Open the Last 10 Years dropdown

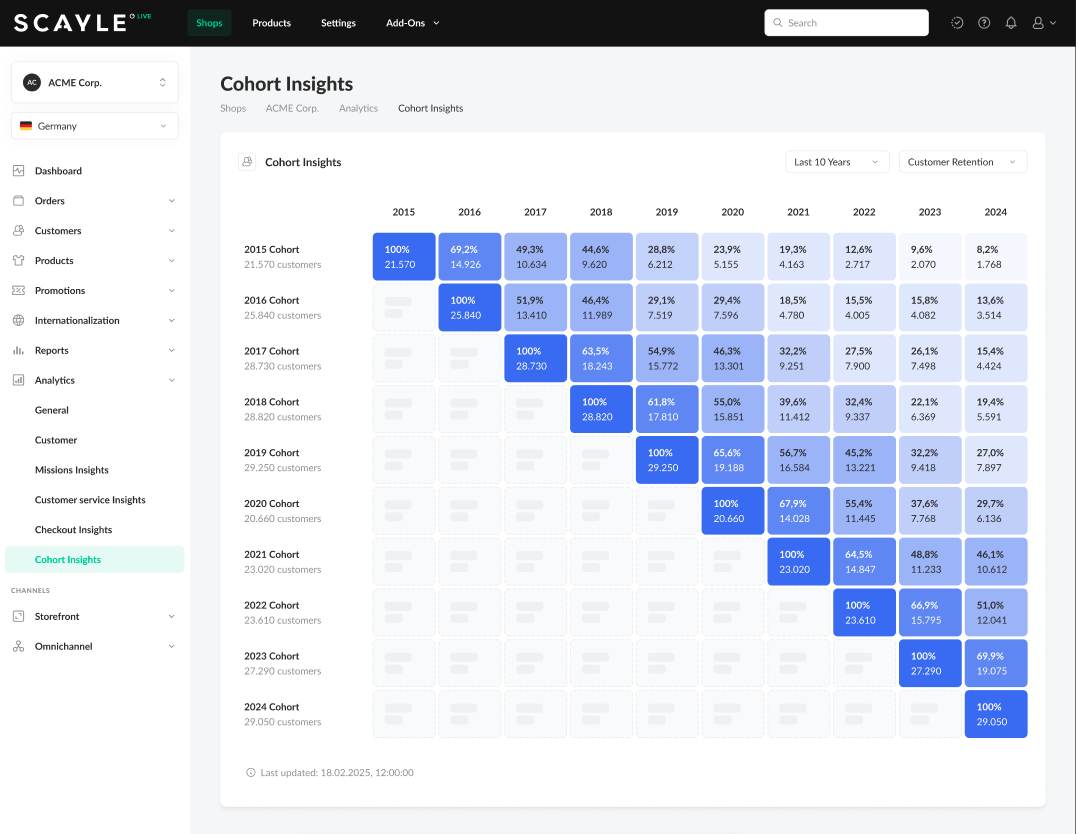pyautogui.click(x=837, y=162)
